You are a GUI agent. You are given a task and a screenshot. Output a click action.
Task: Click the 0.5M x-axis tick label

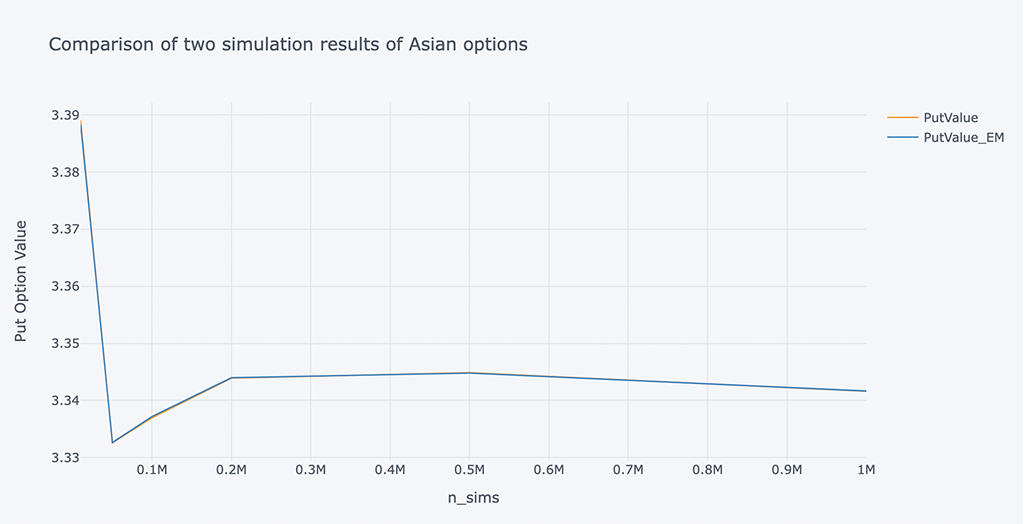469,470
